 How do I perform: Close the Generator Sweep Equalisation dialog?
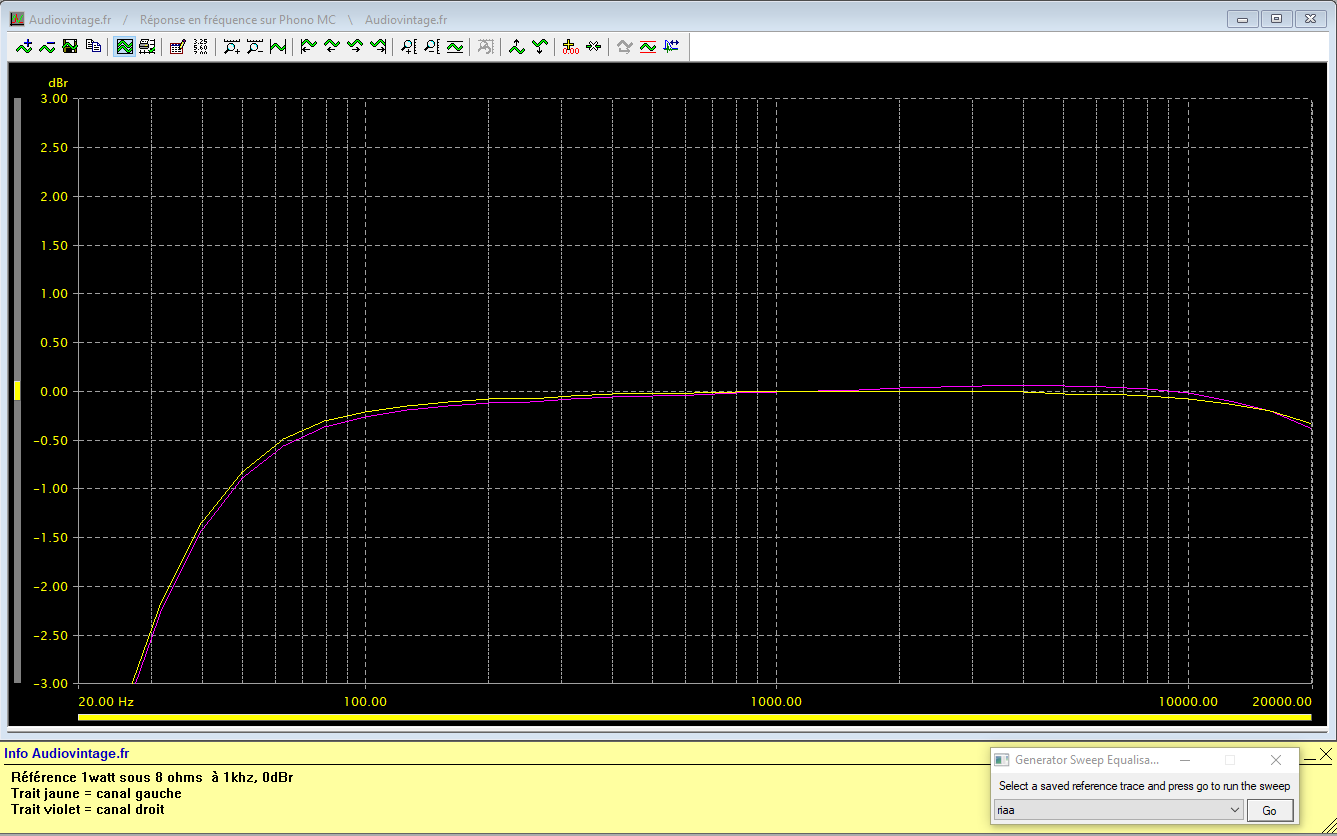[1275, 760]
